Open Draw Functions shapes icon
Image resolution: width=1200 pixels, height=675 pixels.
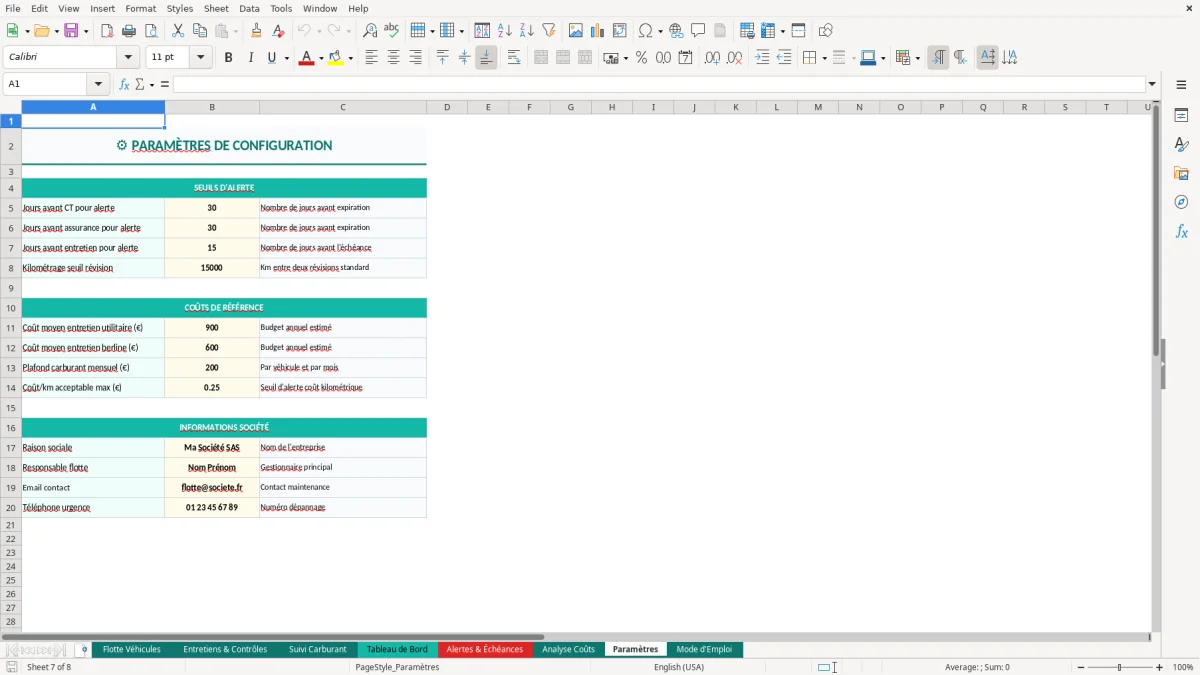point(826,31)
